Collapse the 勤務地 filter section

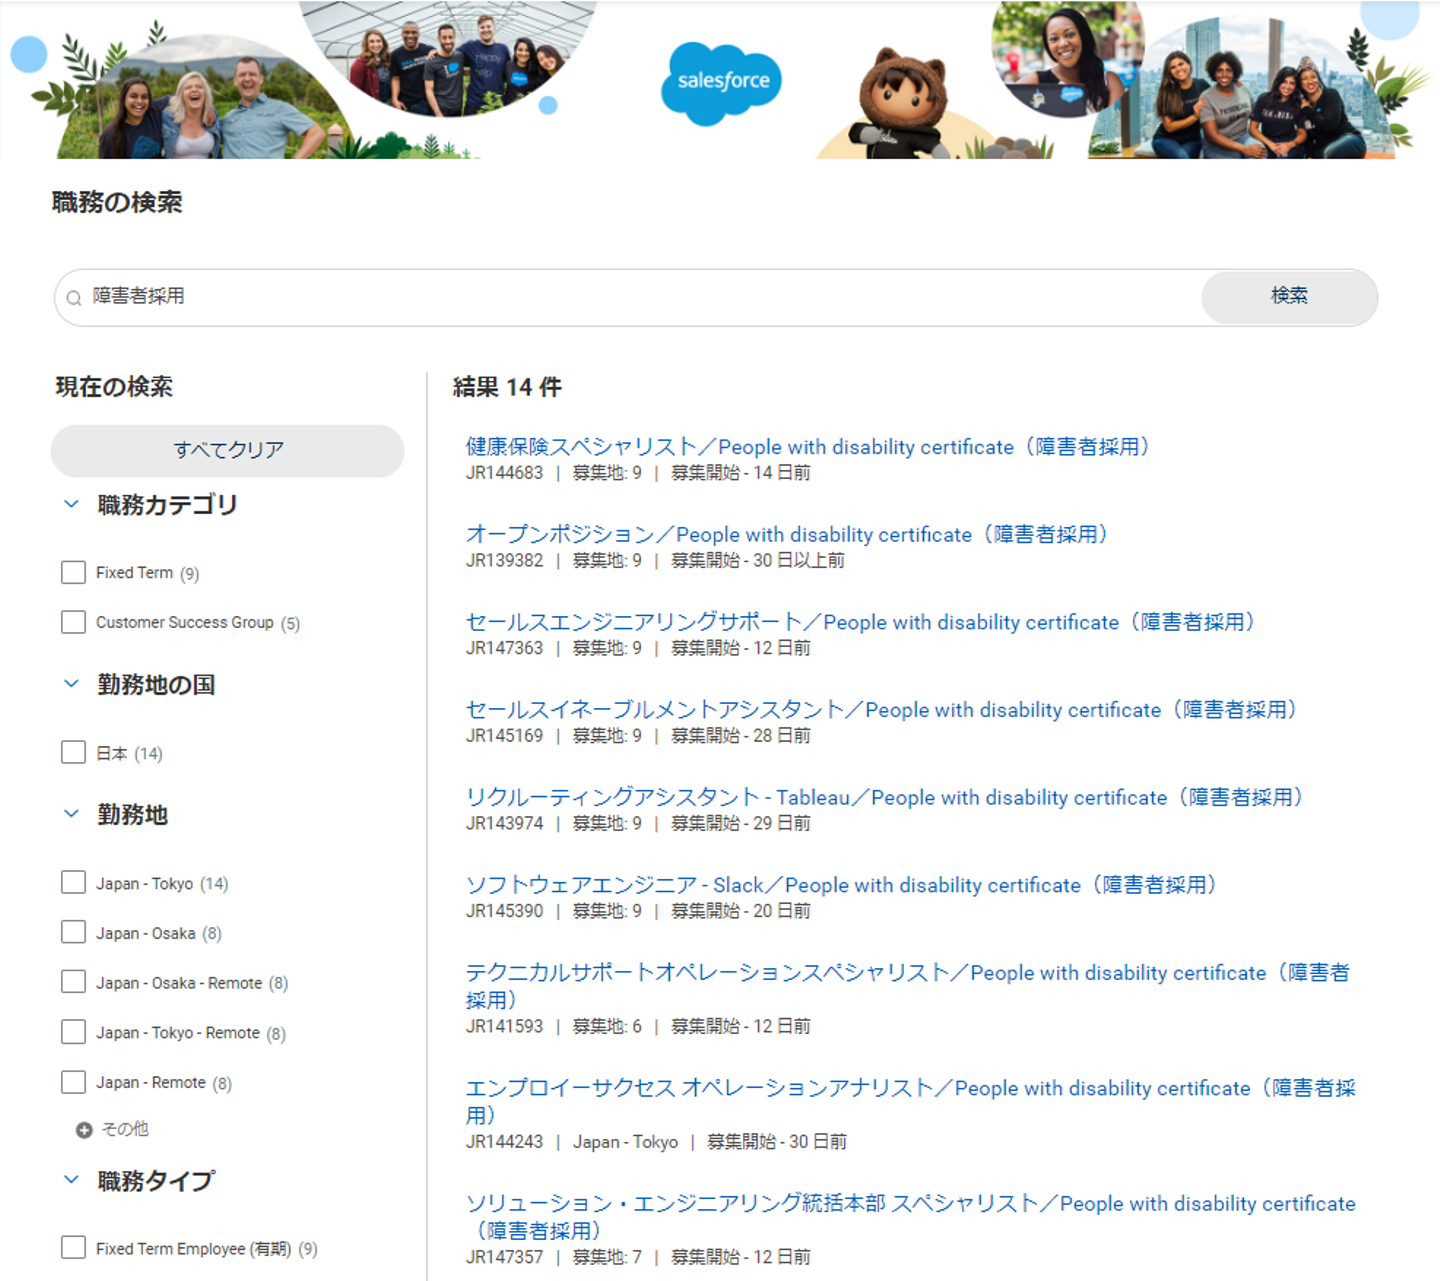pos(71,814)
